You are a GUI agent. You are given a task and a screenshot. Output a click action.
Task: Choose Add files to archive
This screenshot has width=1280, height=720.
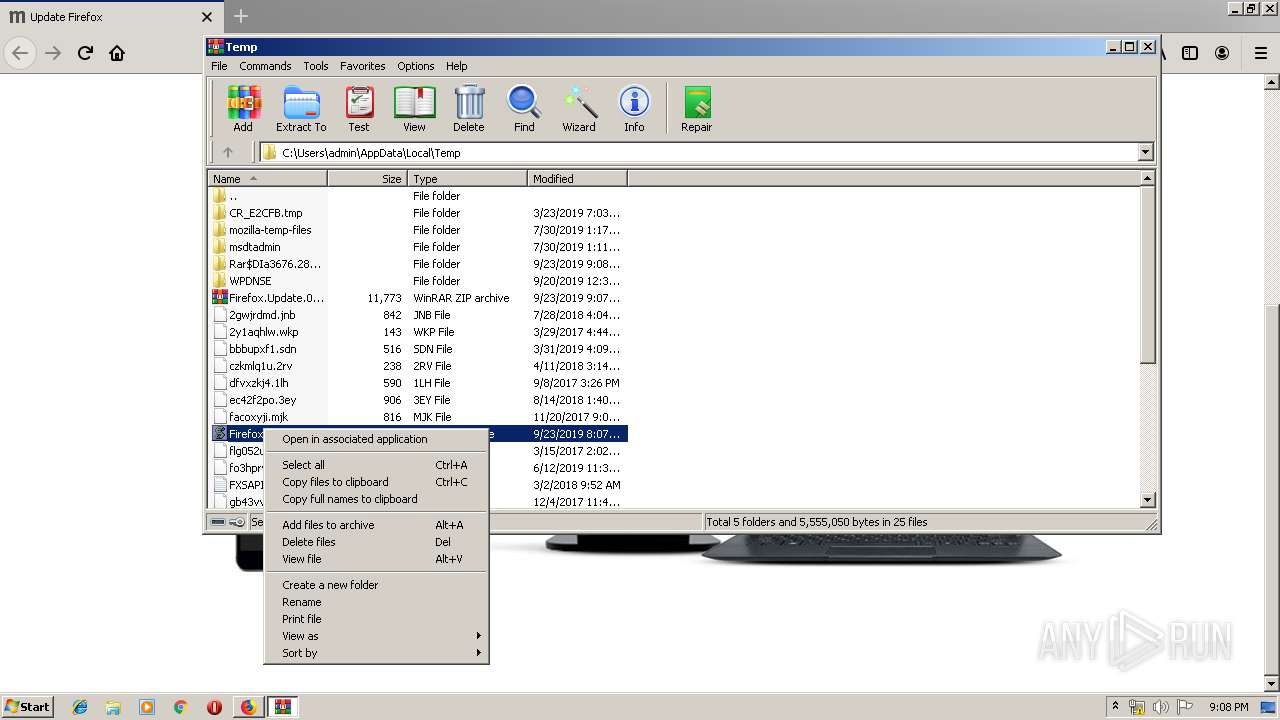click(376, 525)
